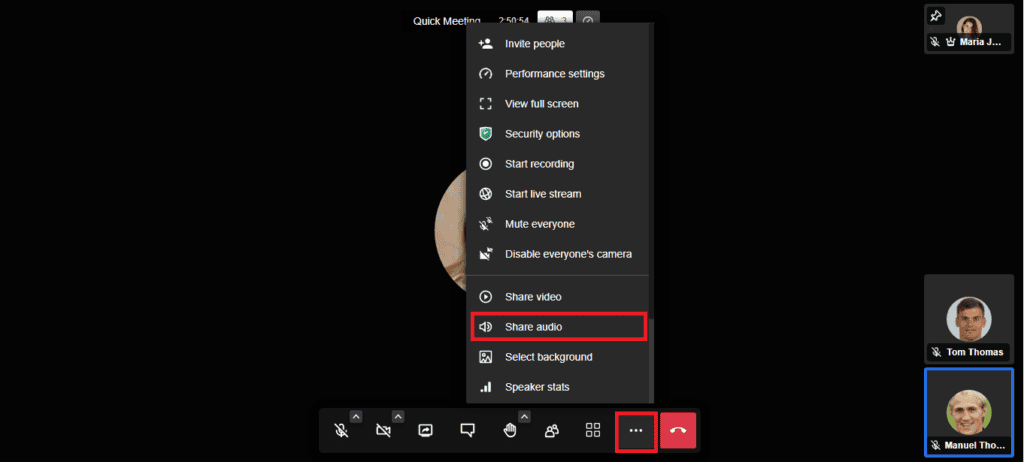Choose Share video
This screenshot has width=1024, height=462.
(x=558, y=297)
